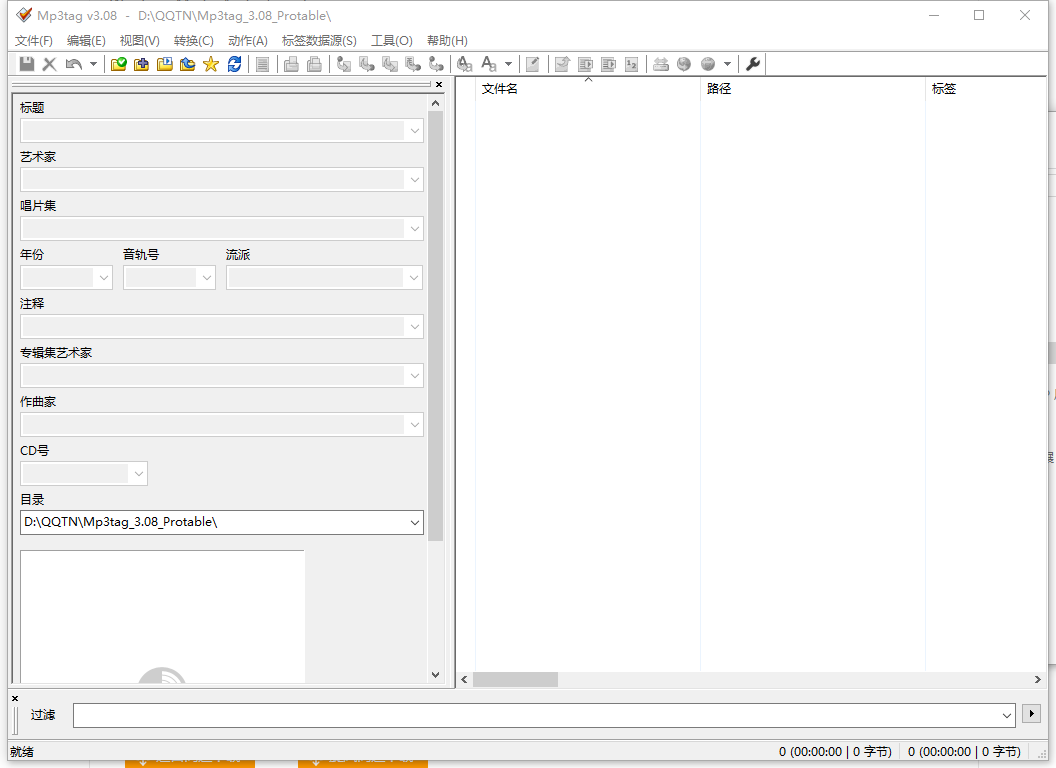Click the filter options arrow button

[x=1032, y=714]
